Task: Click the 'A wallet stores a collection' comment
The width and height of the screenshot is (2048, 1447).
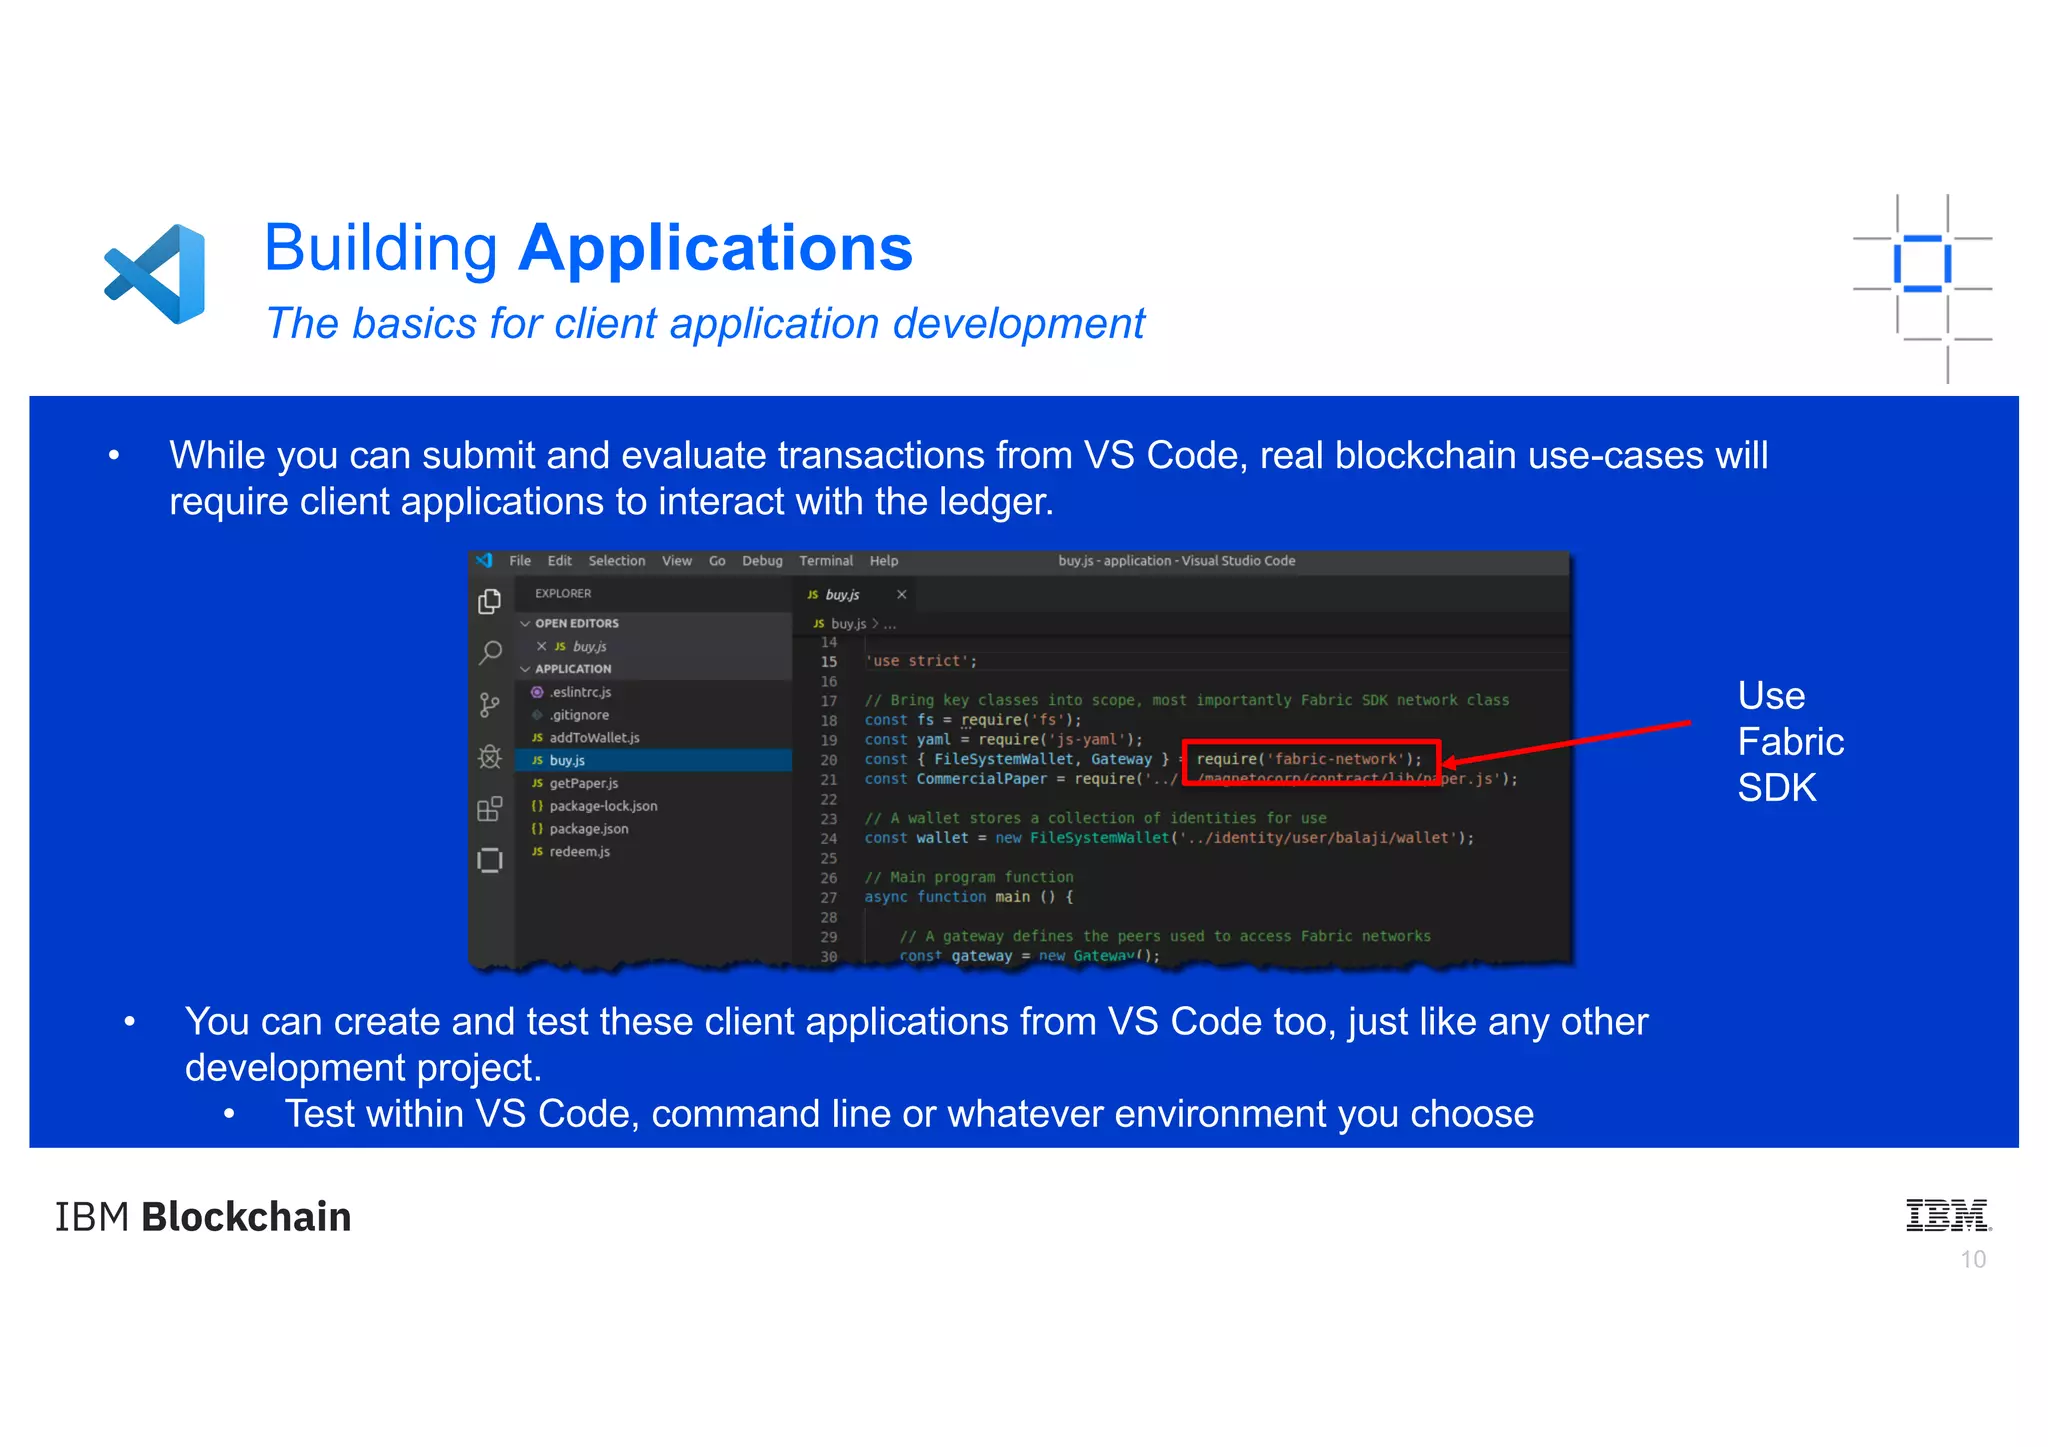Action: 1096,819
